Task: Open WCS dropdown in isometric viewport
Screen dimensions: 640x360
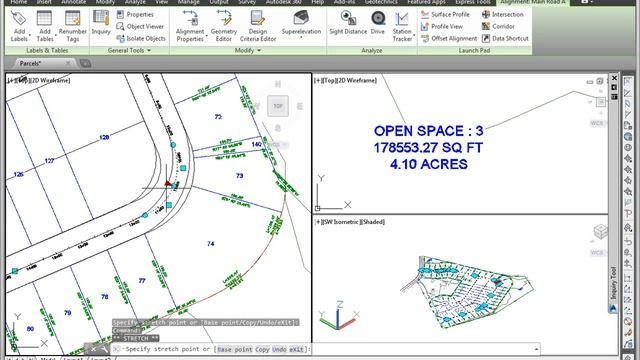Action: tap(597, 253)
